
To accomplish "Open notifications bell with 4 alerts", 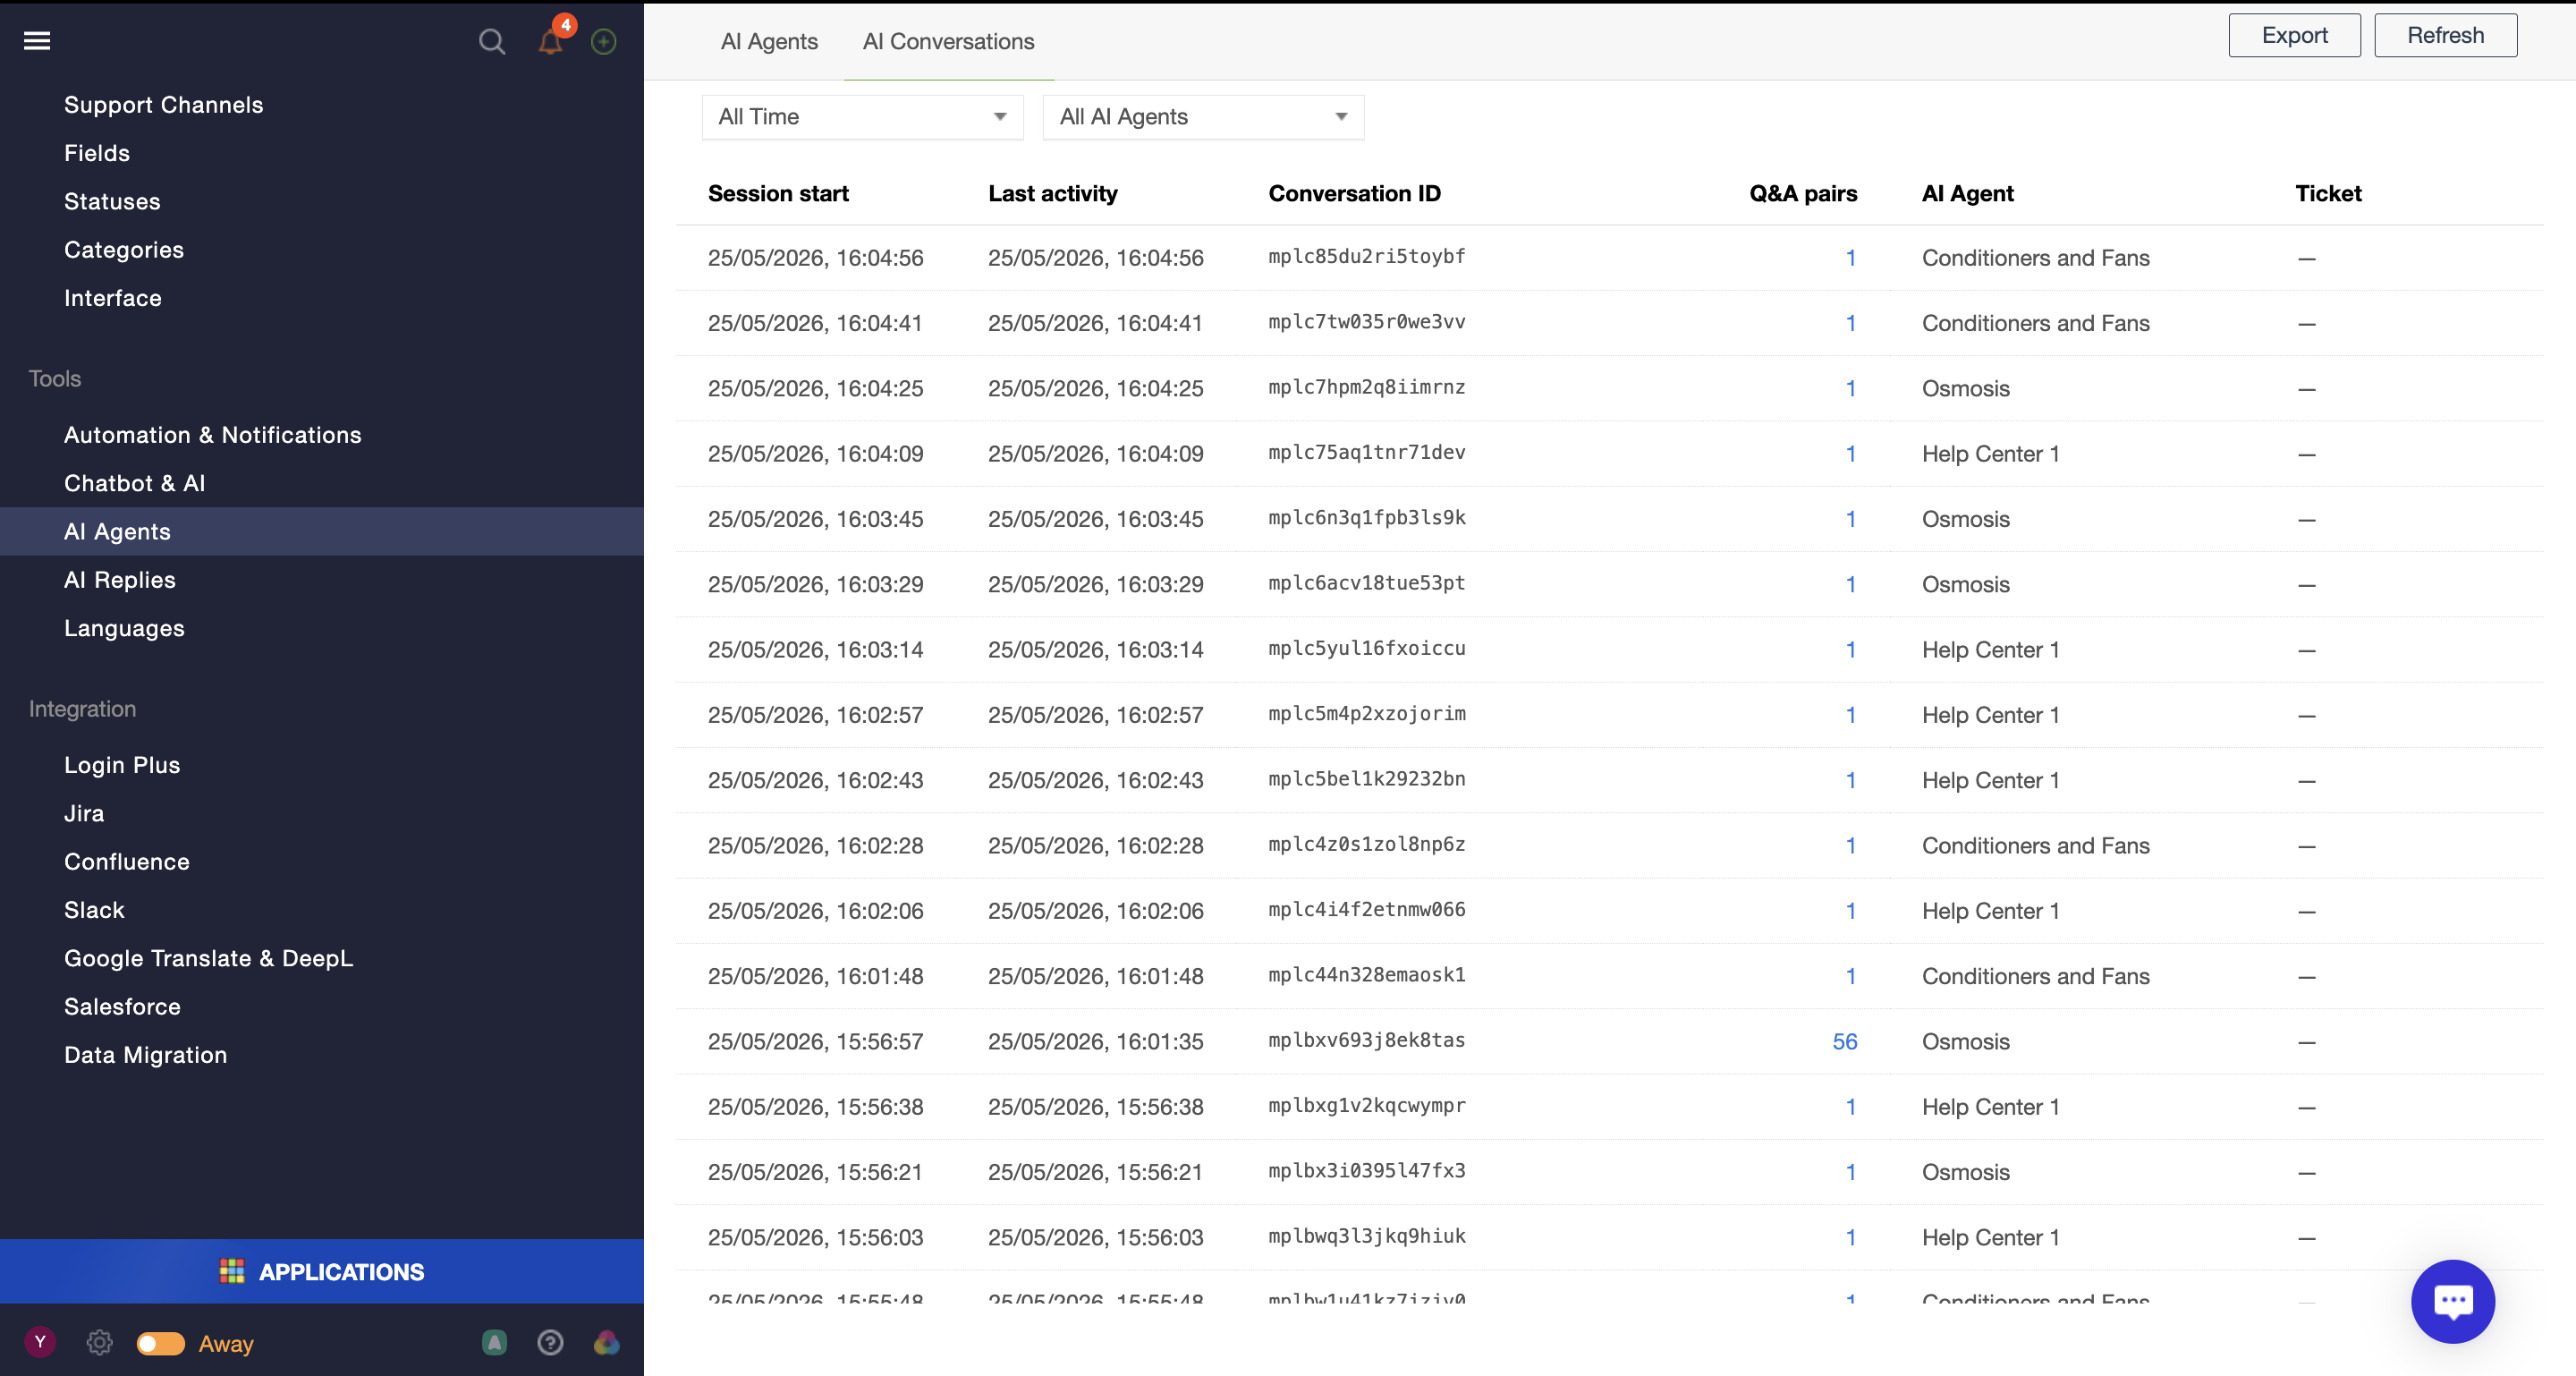I will point(550,40).
